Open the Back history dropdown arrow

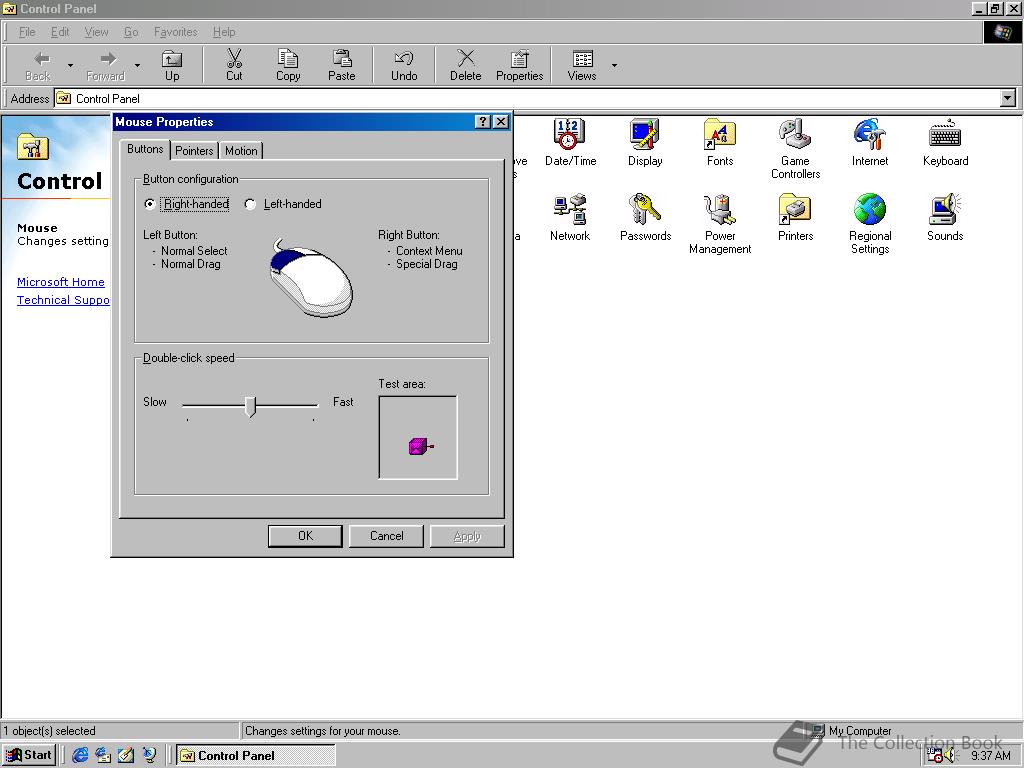71,65
